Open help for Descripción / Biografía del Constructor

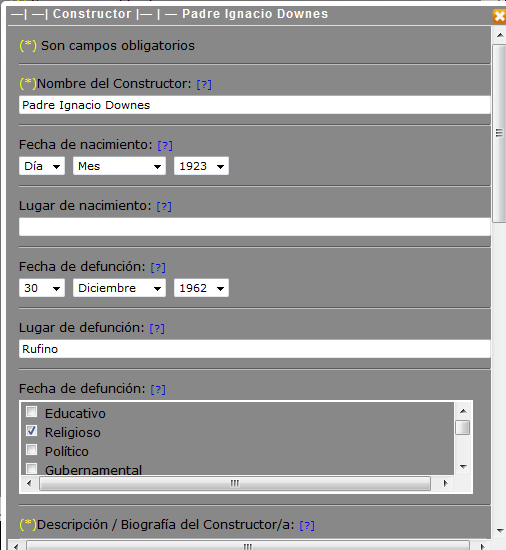(307, 525)
